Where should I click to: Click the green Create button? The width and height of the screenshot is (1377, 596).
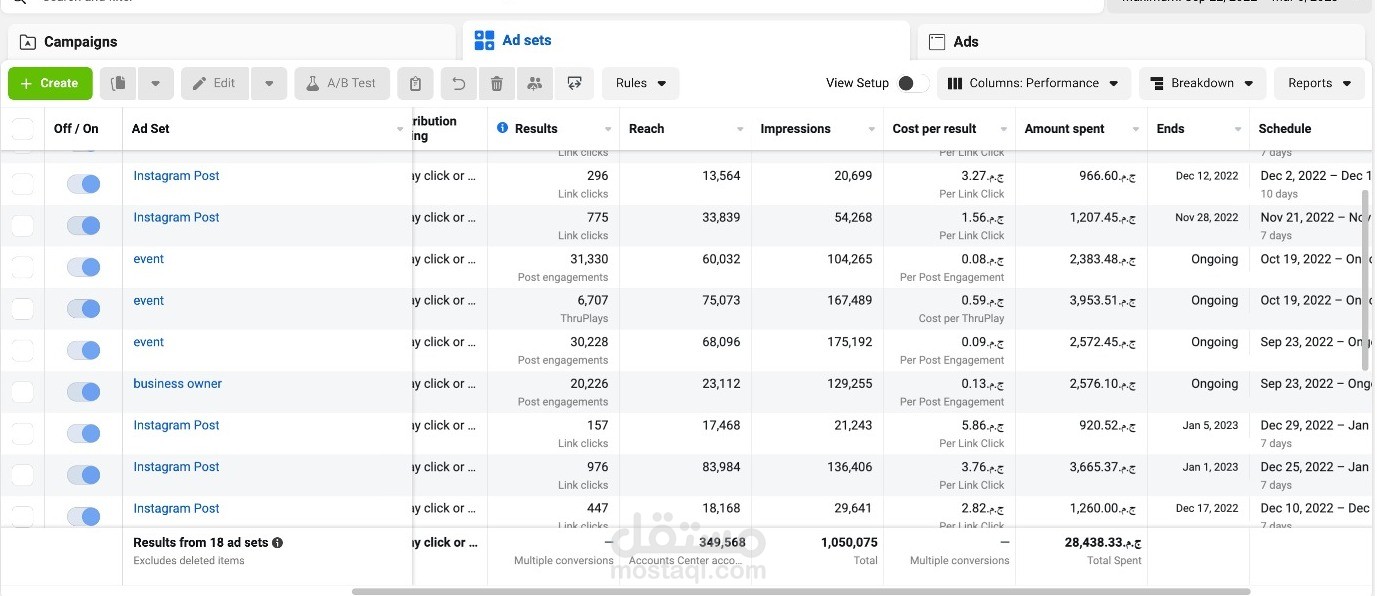click(50, 83)
